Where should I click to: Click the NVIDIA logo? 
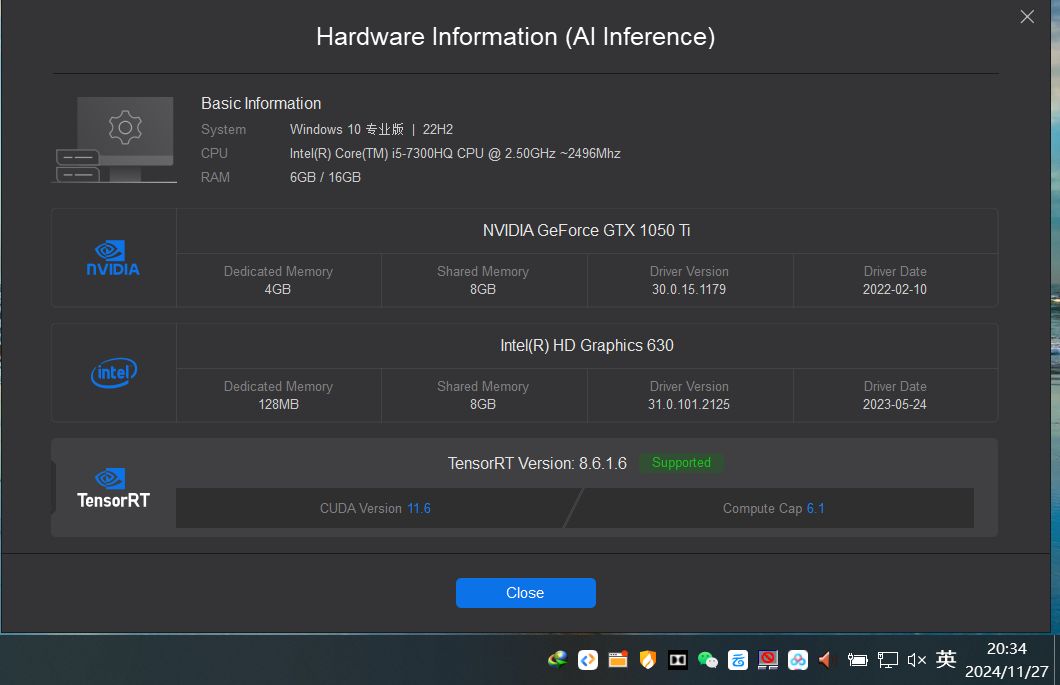[113, 258]
